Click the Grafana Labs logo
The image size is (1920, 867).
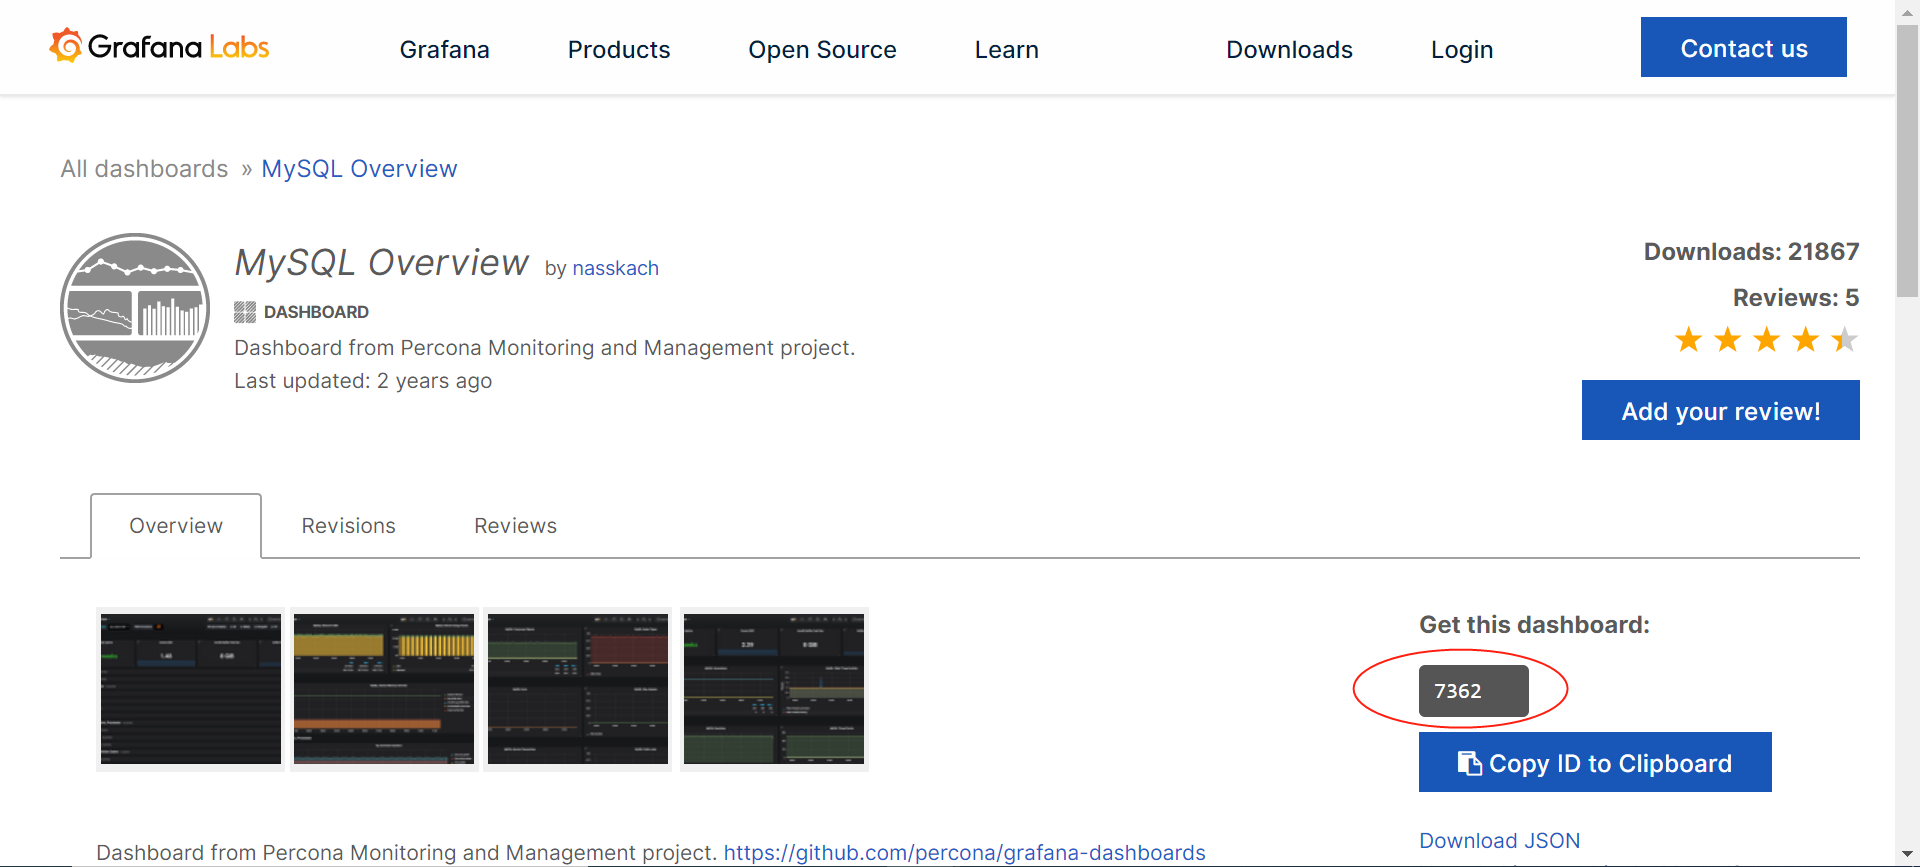point(159,46)
